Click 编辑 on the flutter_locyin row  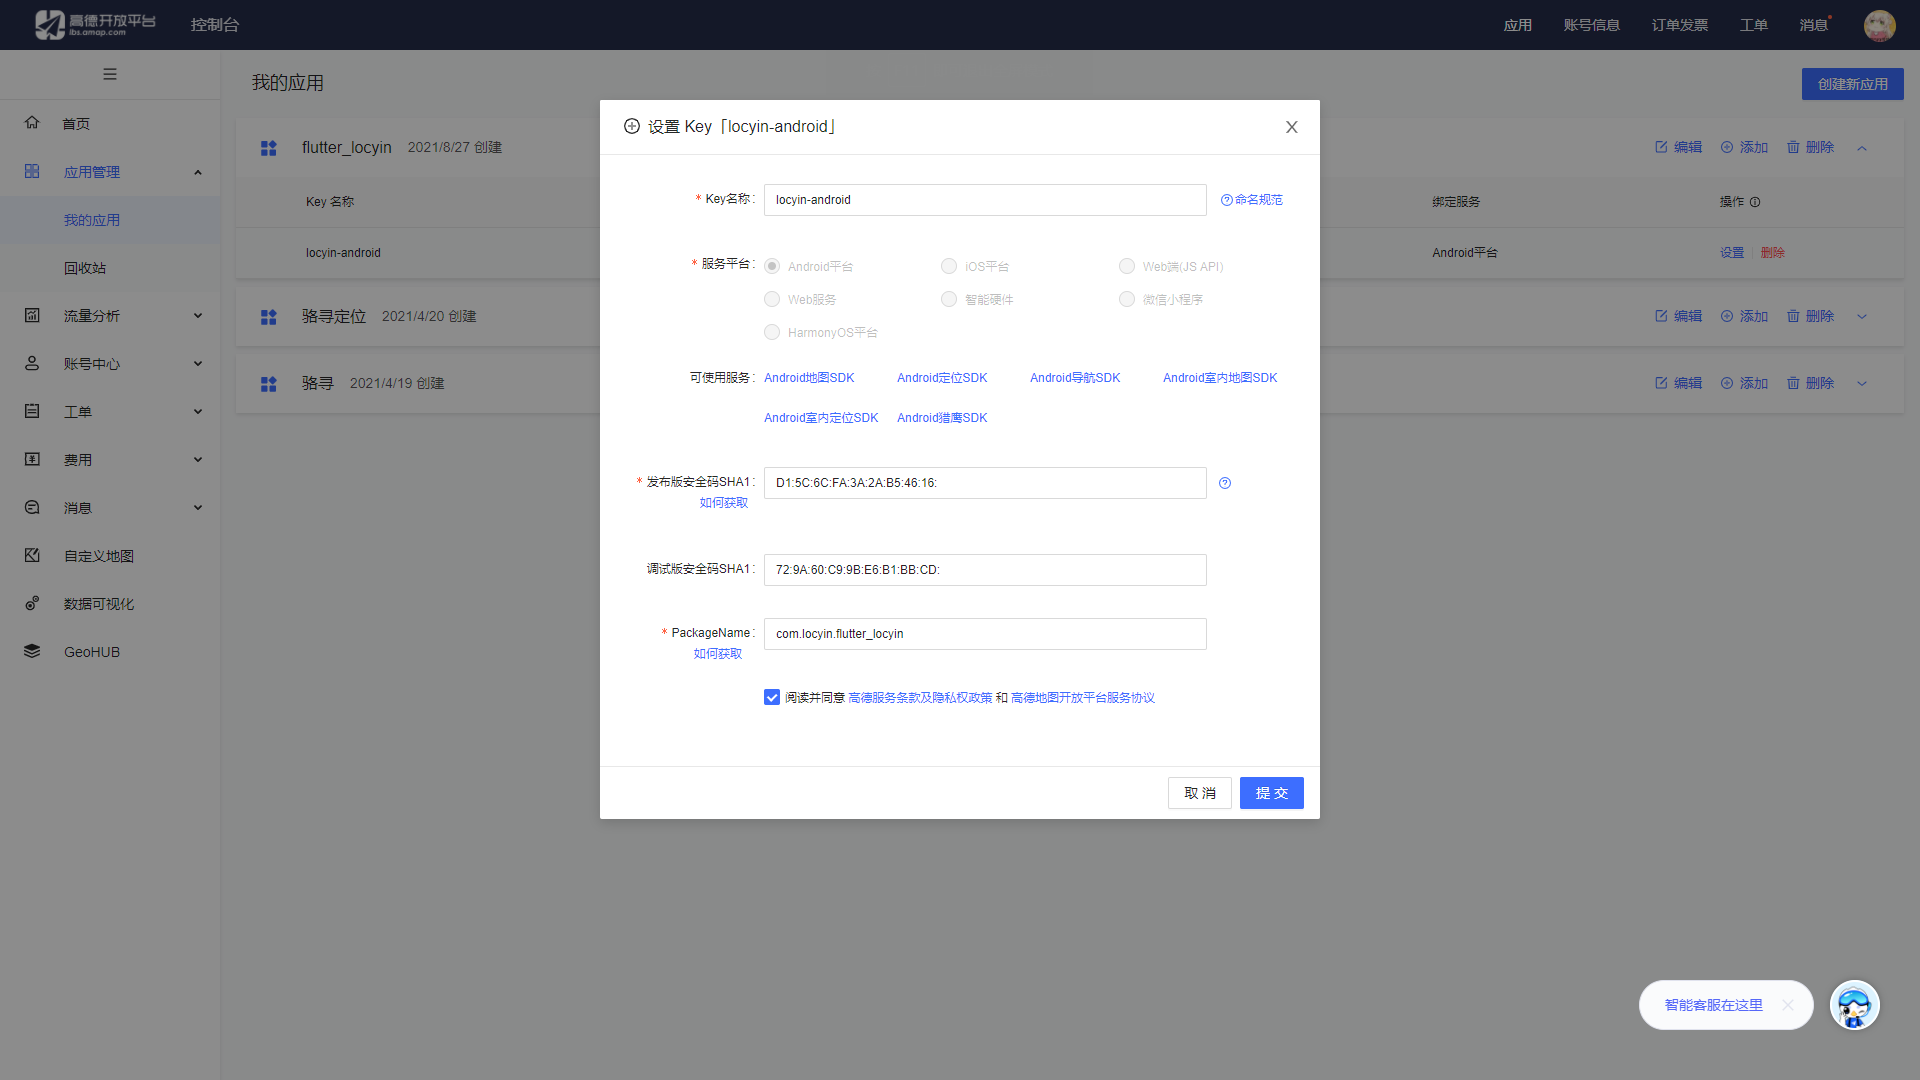1679,147
